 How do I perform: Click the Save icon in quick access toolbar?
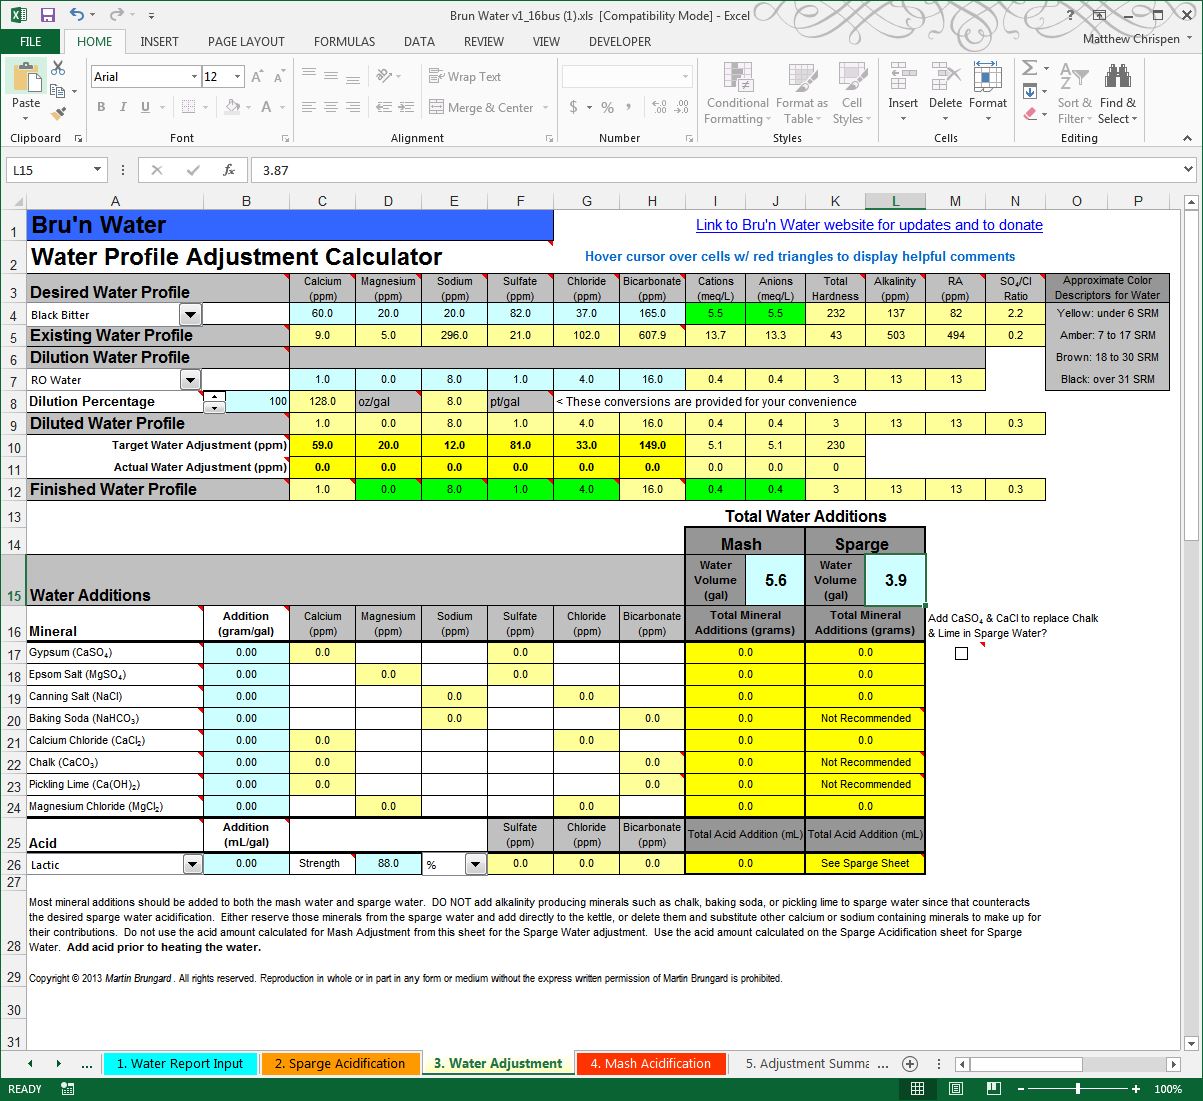coord(47,15)
